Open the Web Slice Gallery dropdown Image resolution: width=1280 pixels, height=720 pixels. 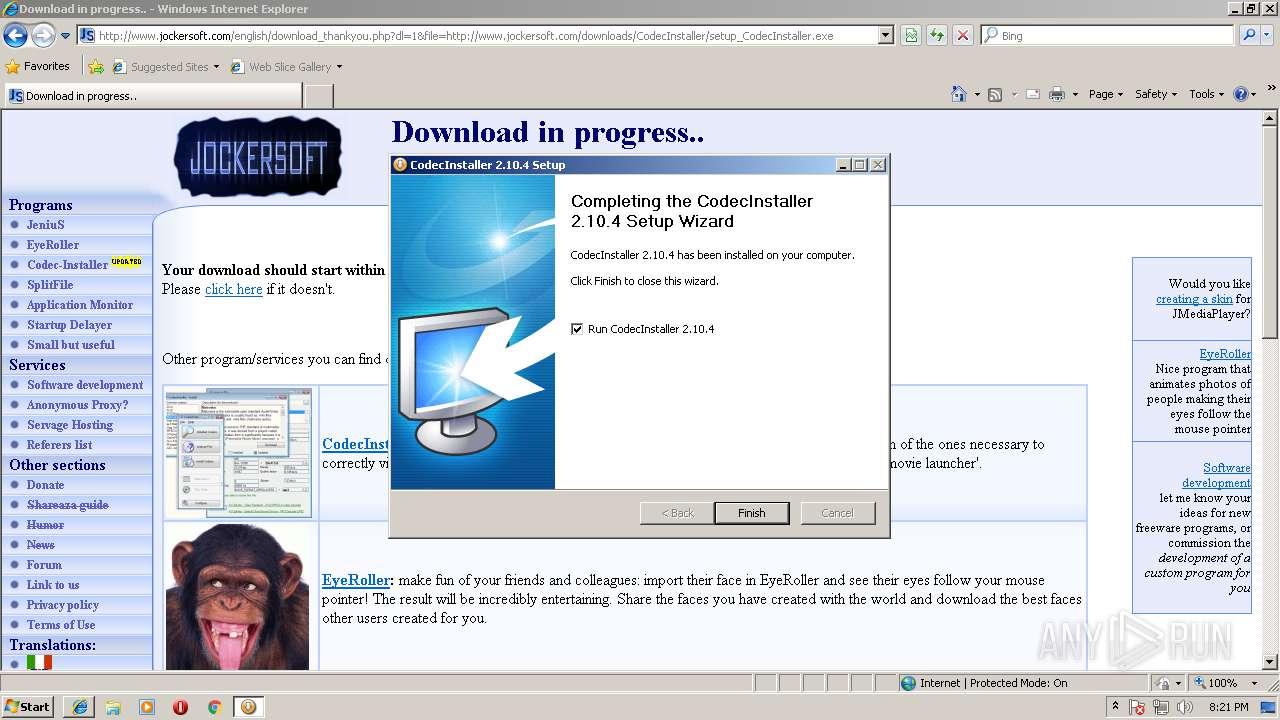click(286, 67)
